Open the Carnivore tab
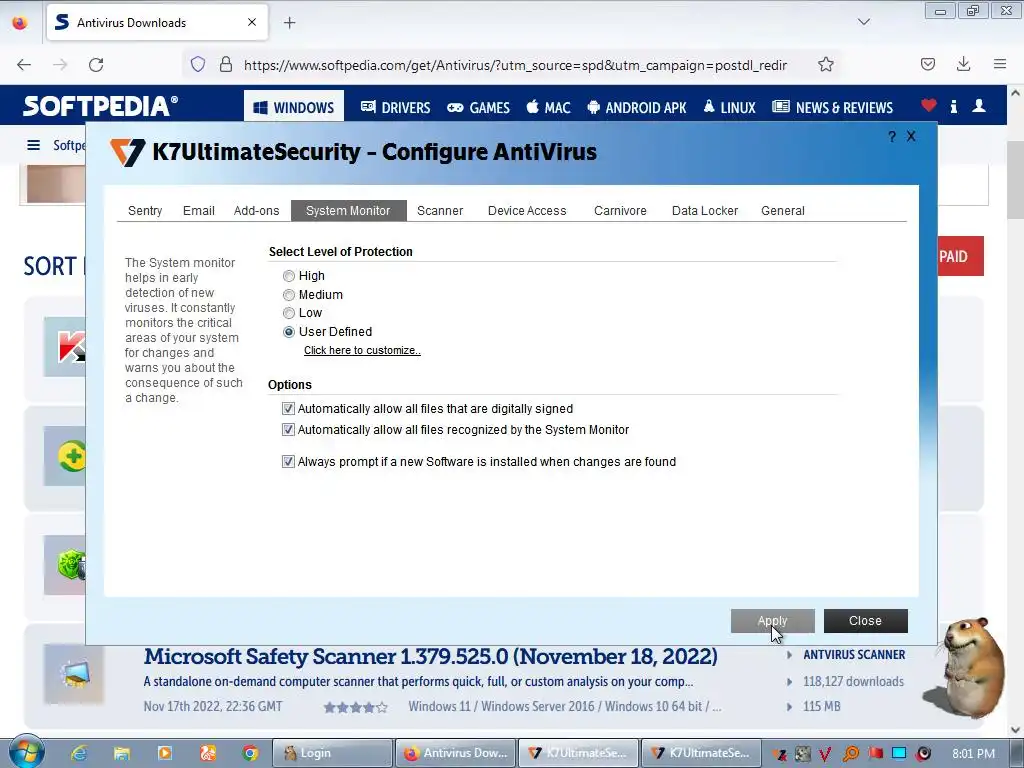The width and height of the screenshot is (1024, 768). 620,211
